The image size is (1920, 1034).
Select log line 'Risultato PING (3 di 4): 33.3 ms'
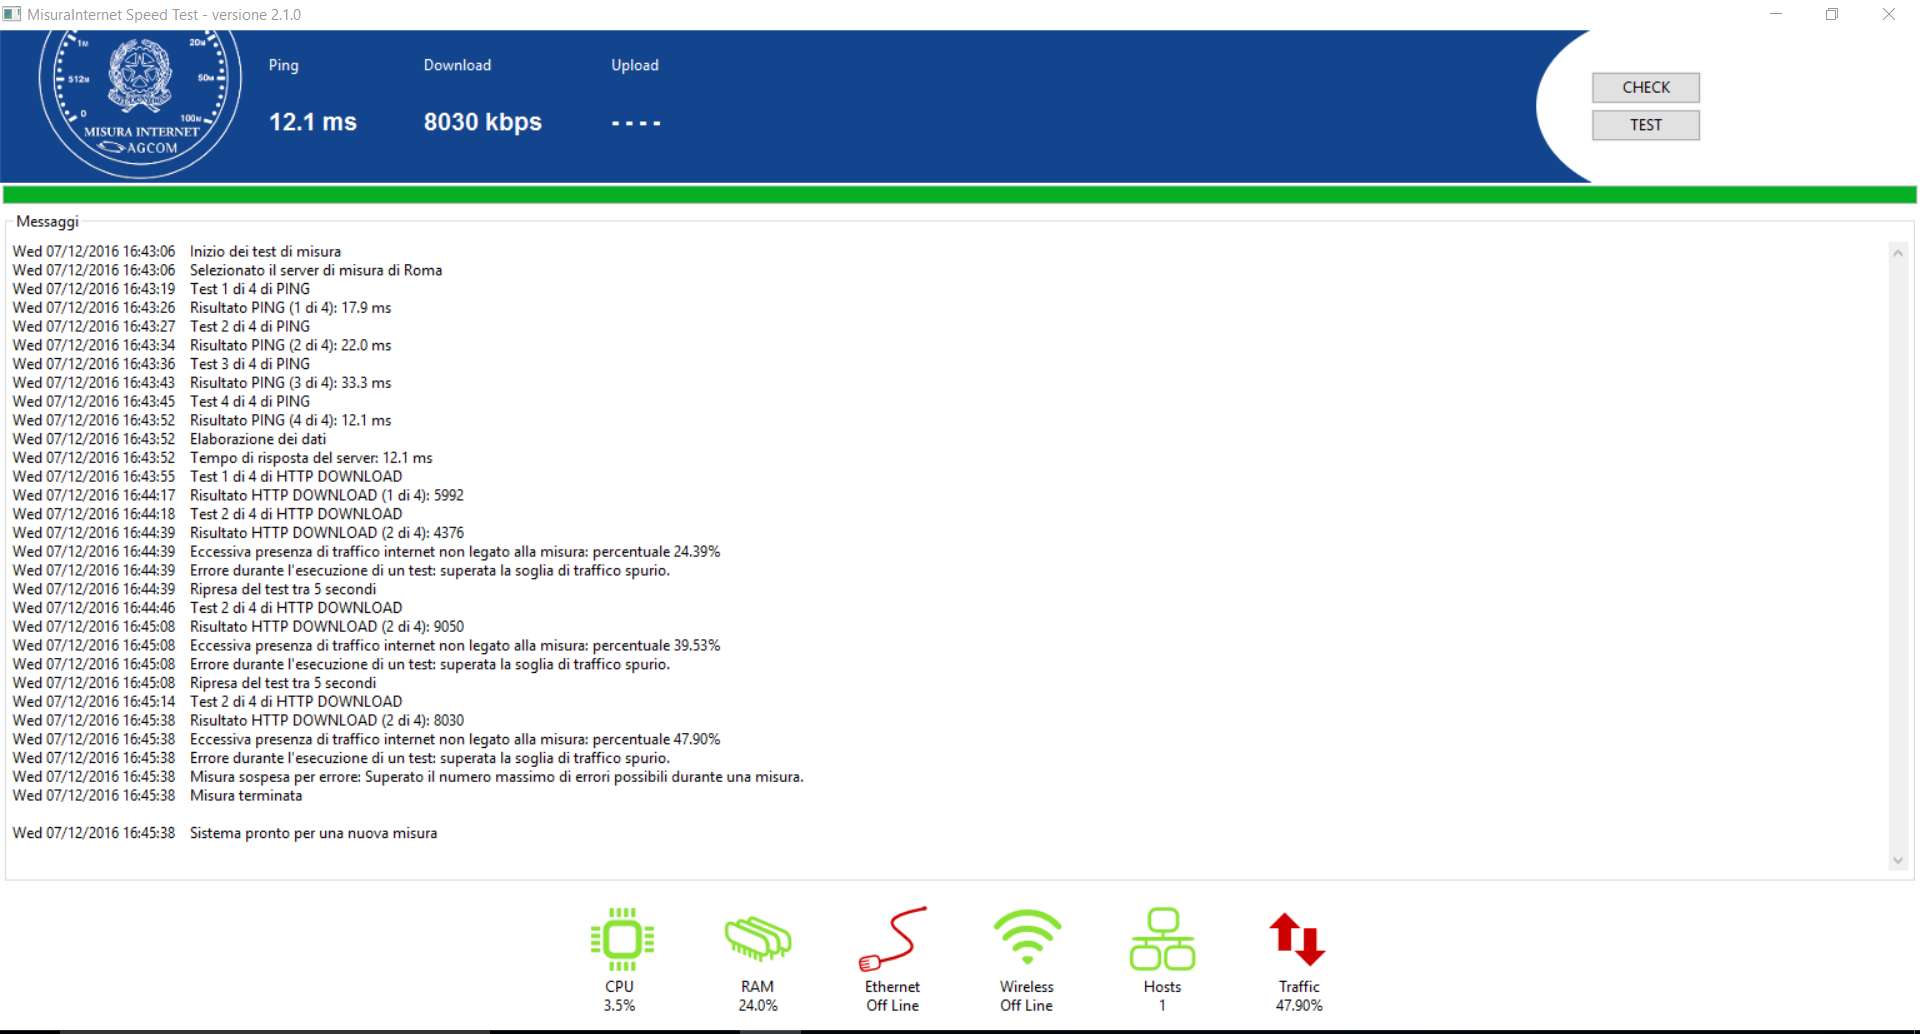pyautogui.click(x=290, y=382)
